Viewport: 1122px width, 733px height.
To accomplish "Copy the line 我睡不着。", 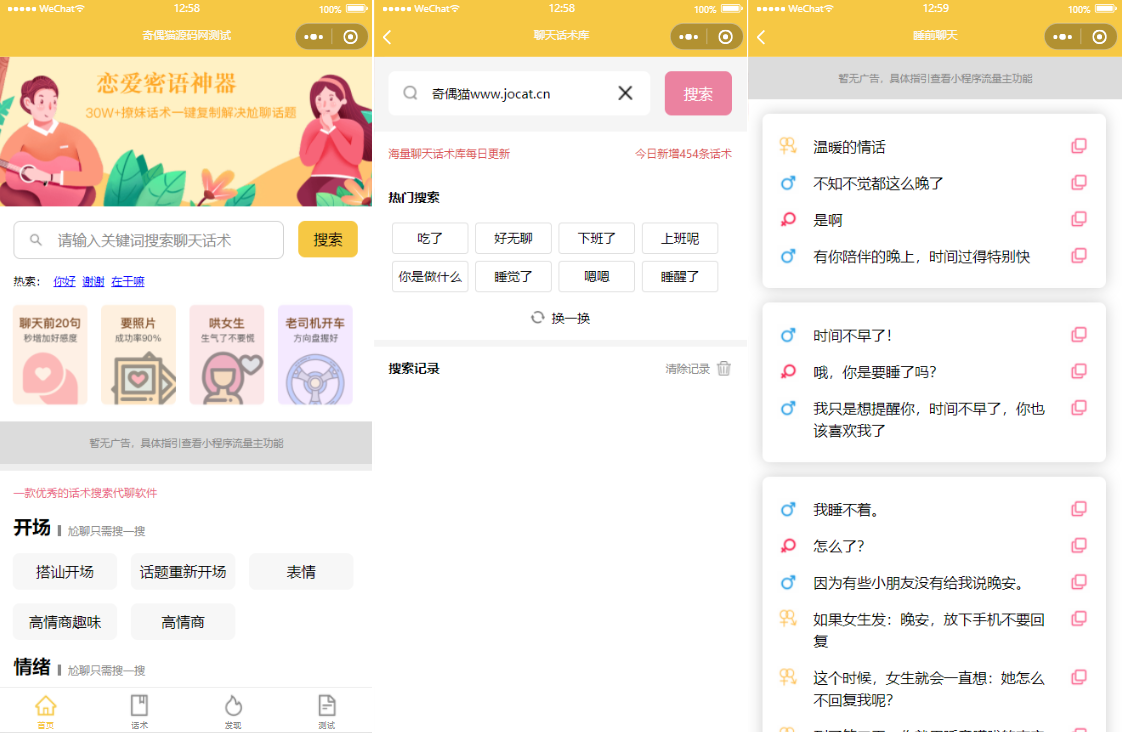I will tap(1079, 509).
